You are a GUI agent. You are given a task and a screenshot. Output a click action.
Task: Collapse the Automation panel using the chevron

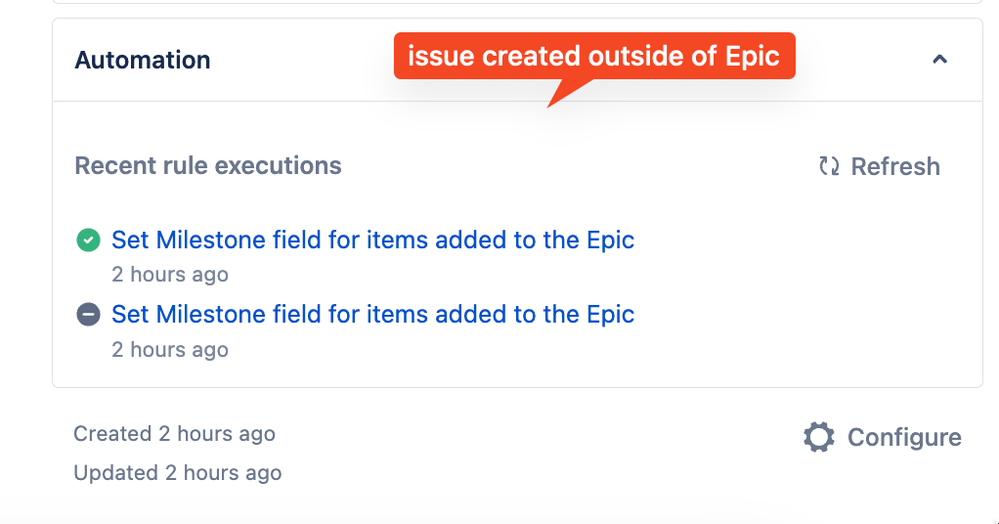(x=940, y=59)
